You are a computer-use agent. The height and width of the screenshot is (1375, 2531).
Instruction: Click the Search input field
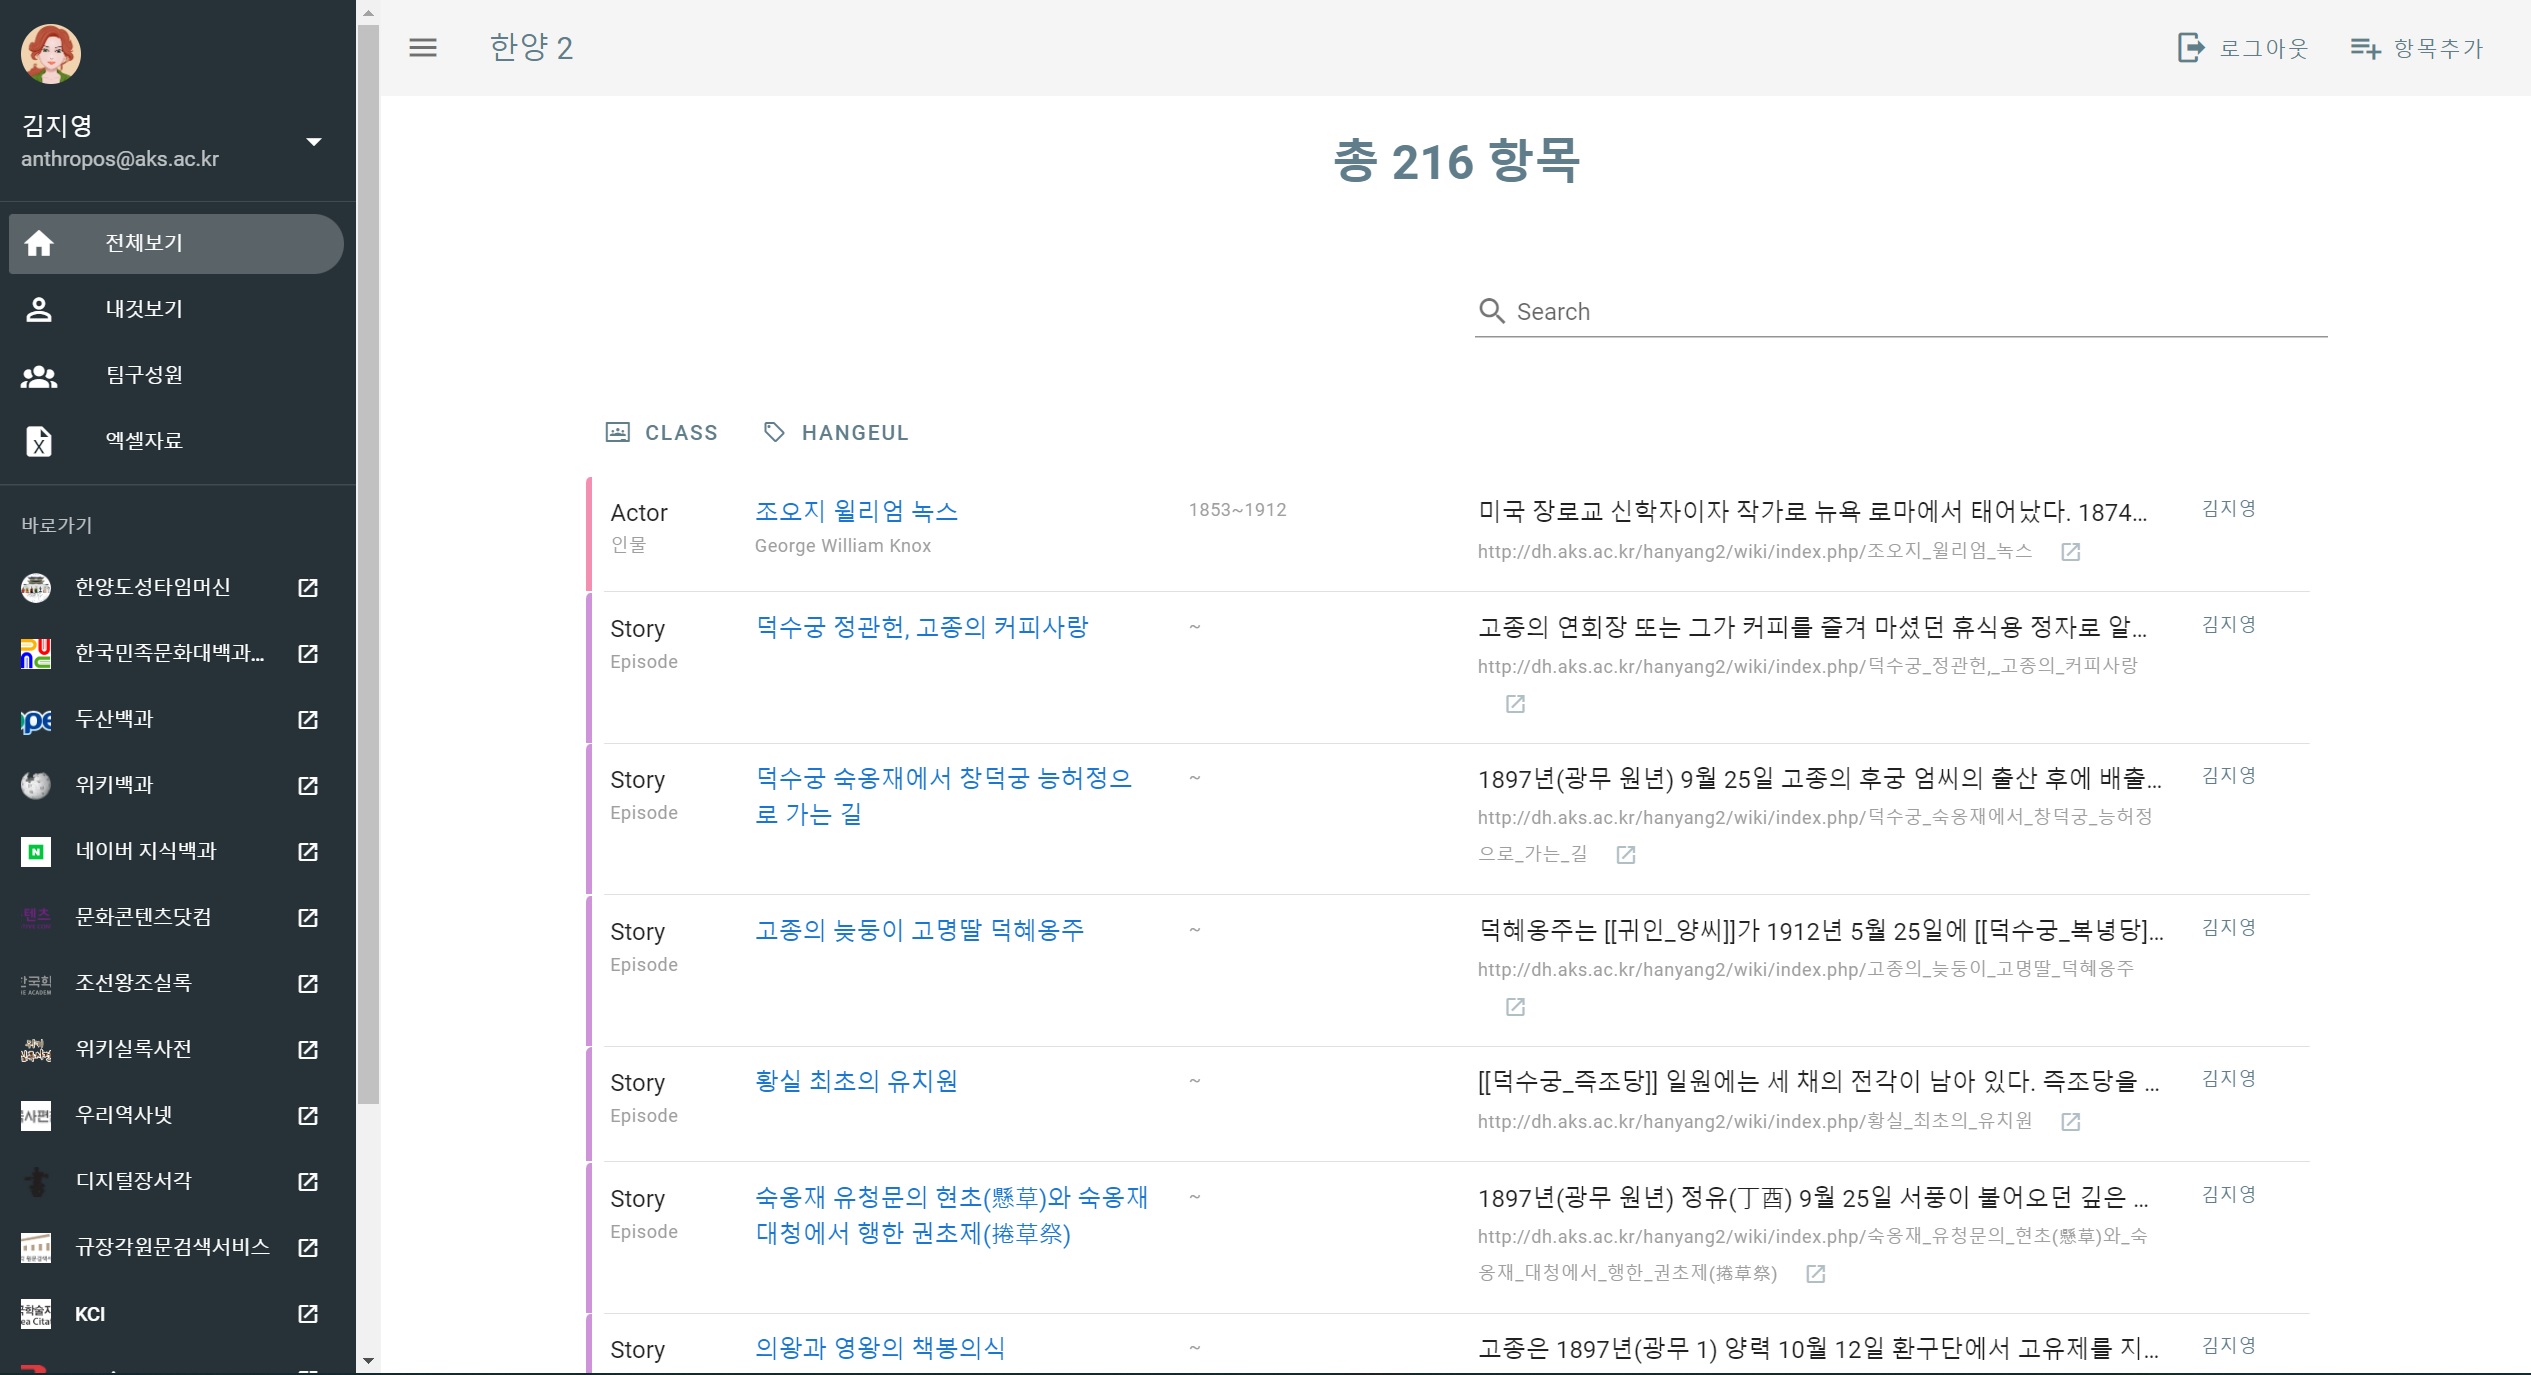(1900, 312)
